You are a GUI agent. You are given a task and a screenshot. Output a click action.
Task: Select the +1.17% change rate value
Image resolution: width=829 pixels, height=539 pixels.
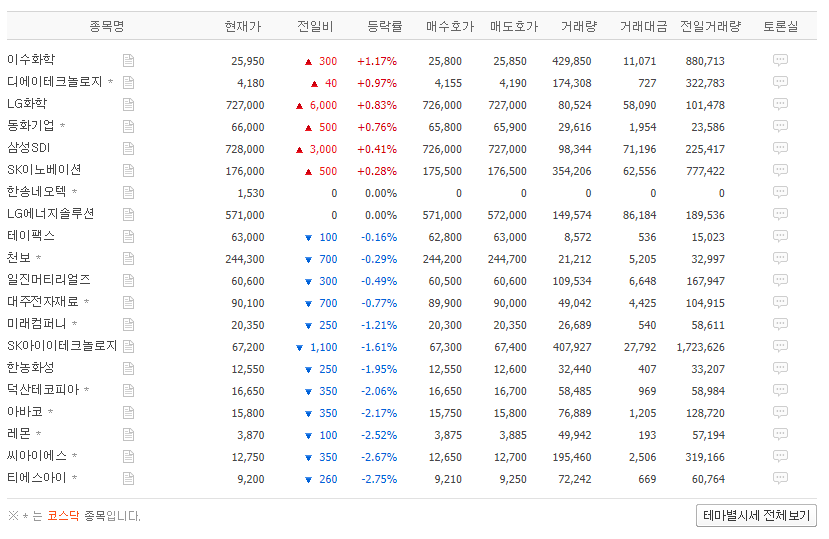coord(377,61)
